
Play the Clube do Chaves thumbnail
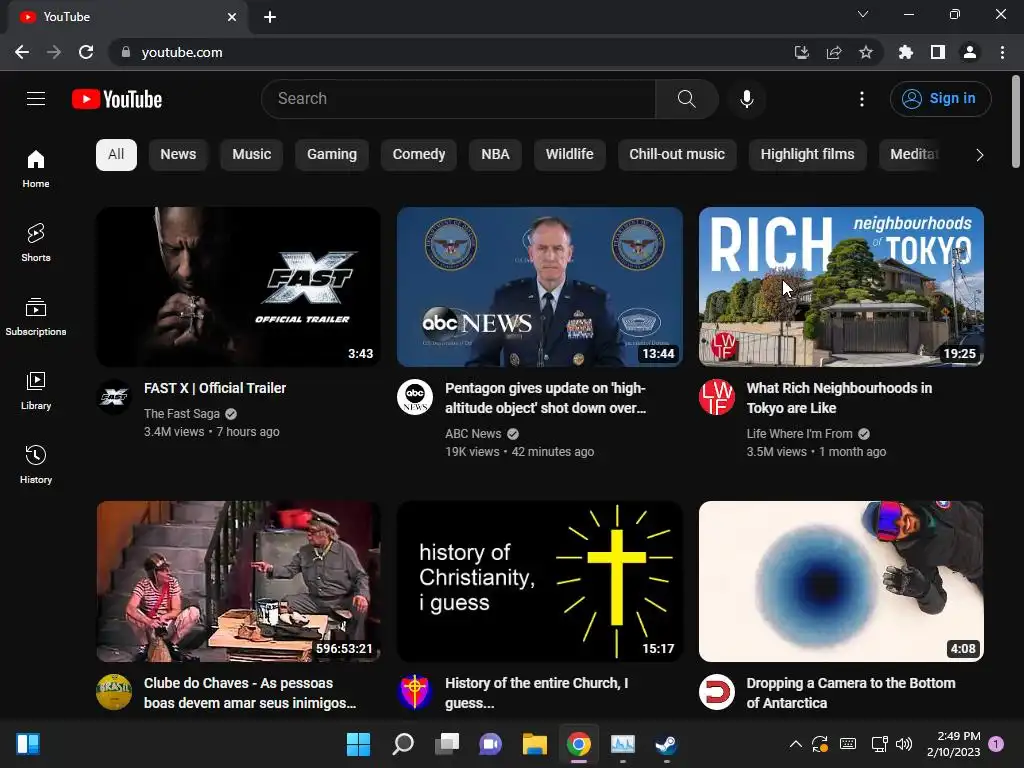click(238, 581)
